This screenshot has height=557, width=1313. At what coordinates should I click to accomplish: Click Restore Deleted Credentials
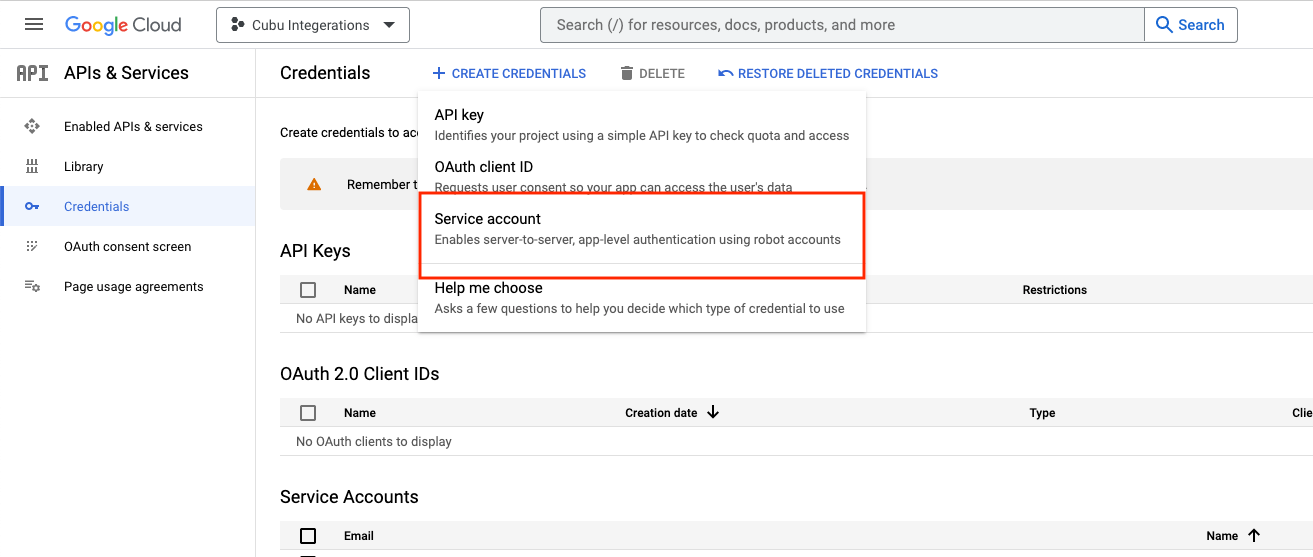tap(828, 74)
